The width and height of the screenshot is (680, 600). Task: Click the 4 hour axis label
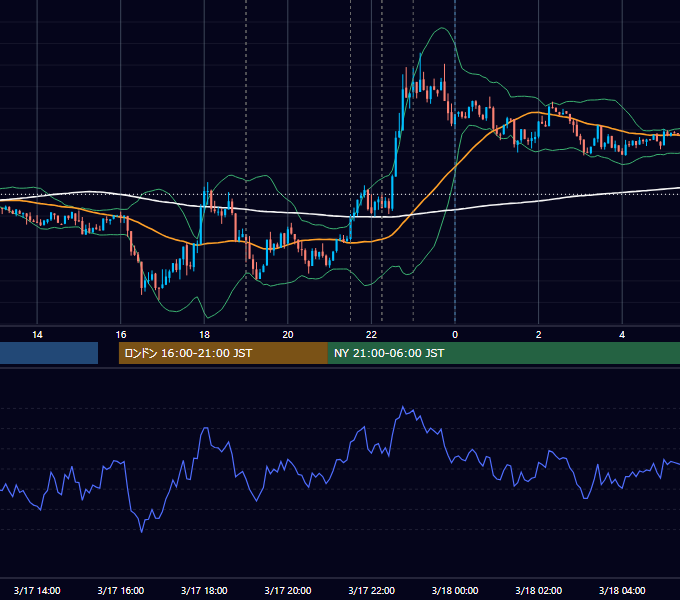pos(622,335)
